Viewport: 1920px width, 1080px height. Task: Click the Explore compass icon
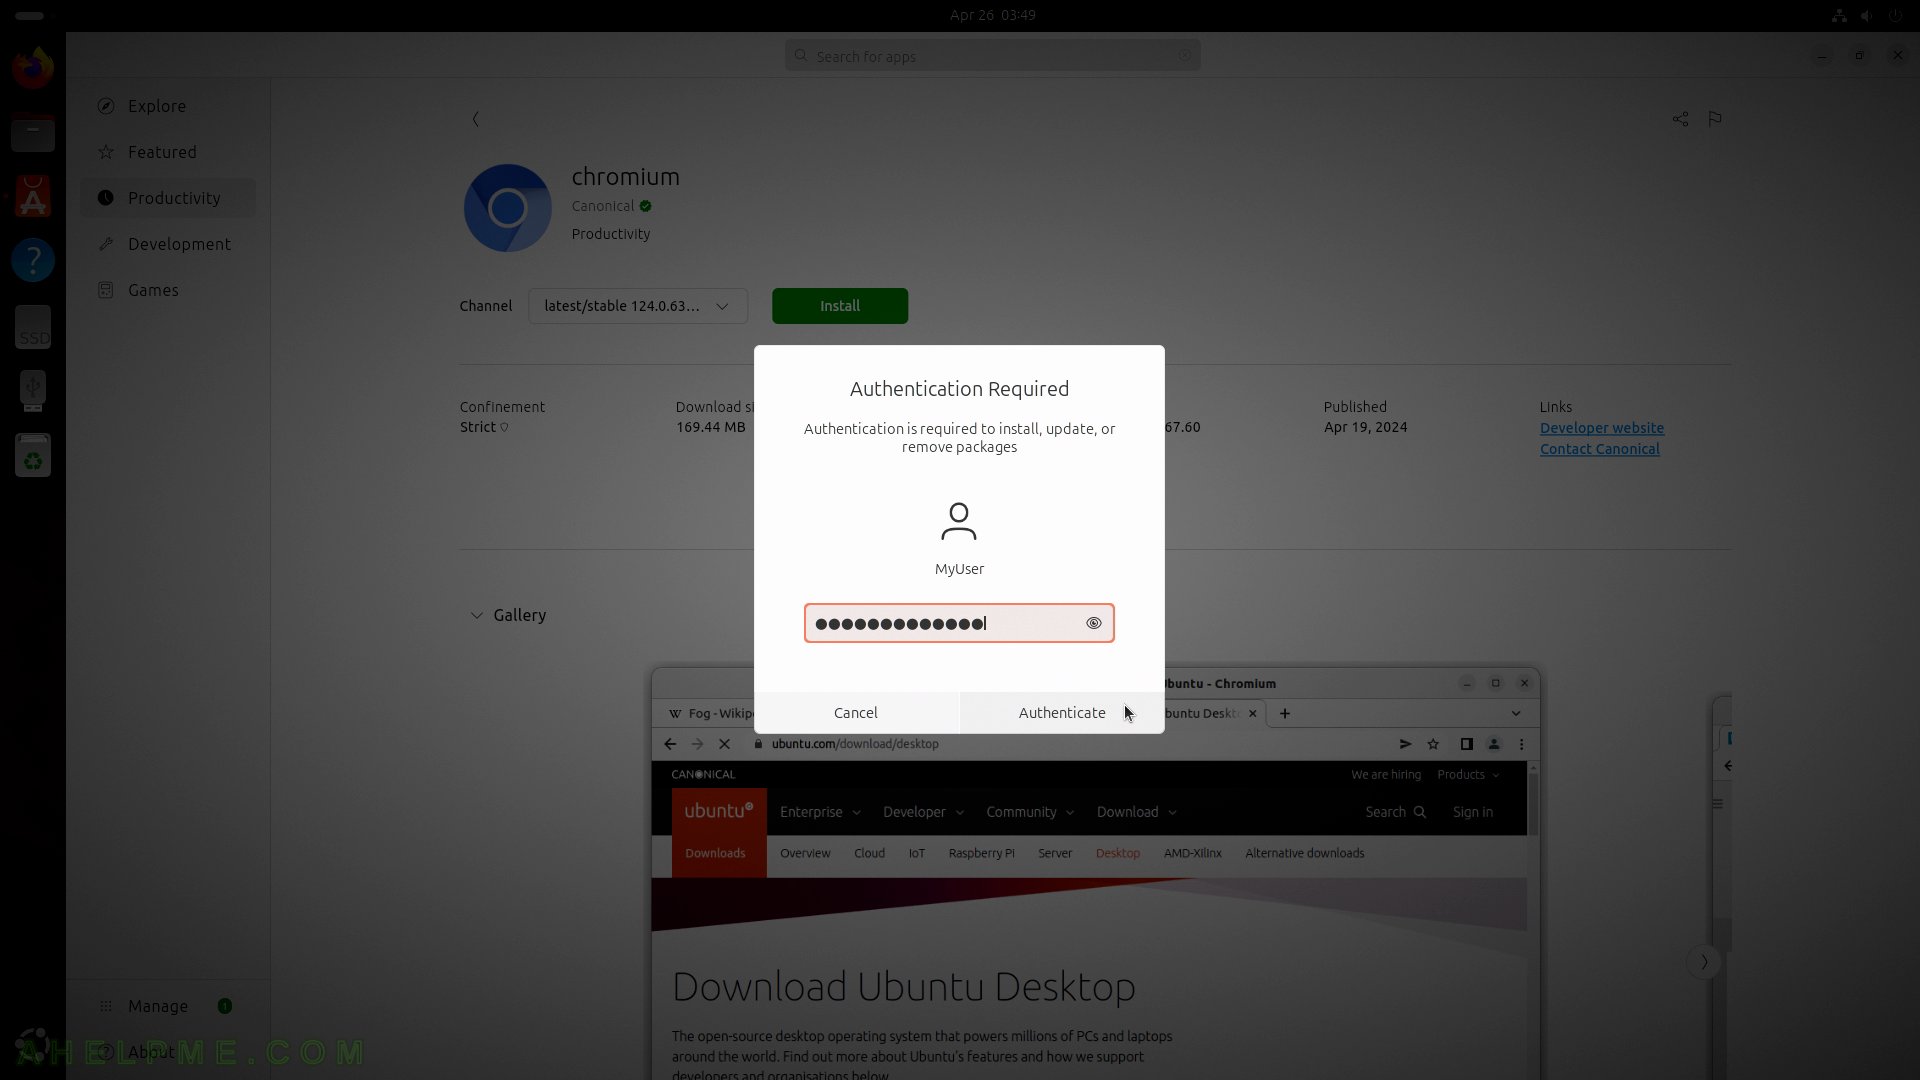(106, 106)
